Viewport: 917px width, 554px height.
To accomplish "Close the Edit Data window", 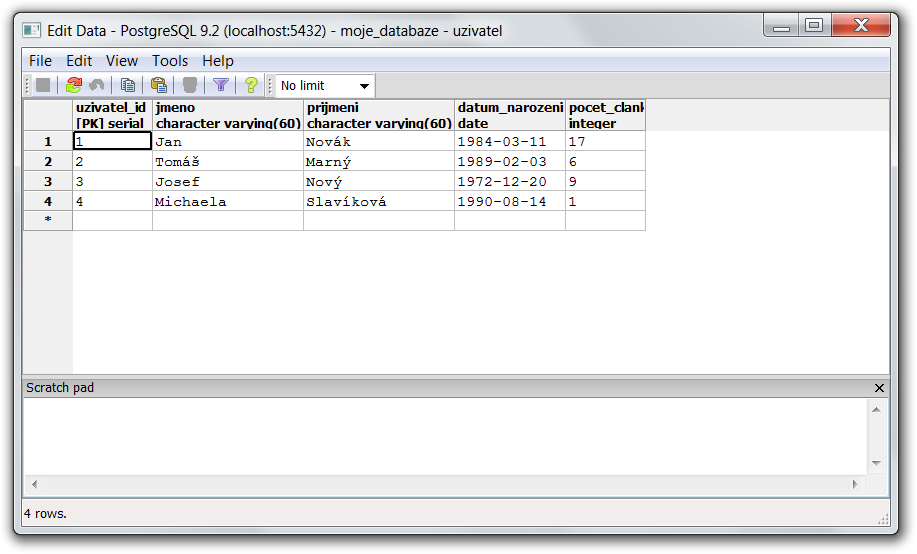I will (x=861, y=26).
